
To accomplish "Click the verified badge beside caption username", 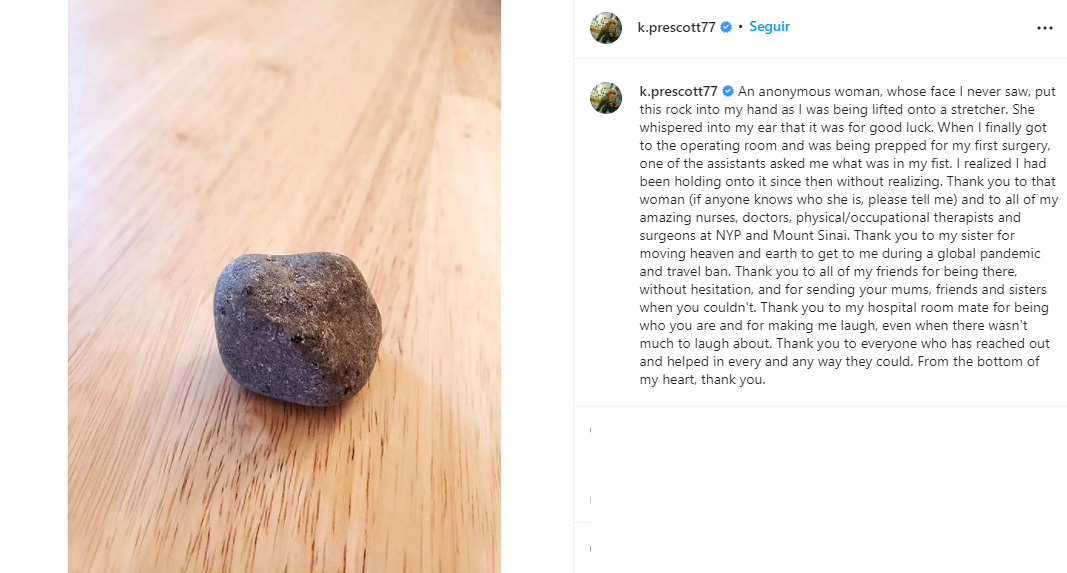I will 728,91.
